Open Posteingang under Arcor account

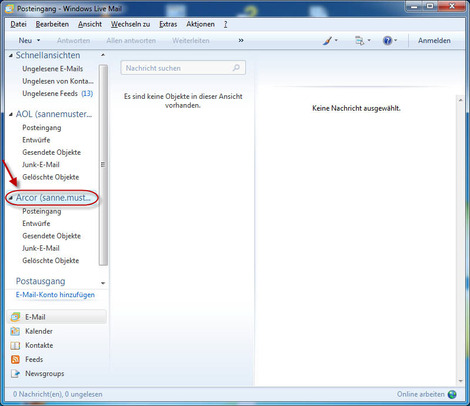coord(42,212)
